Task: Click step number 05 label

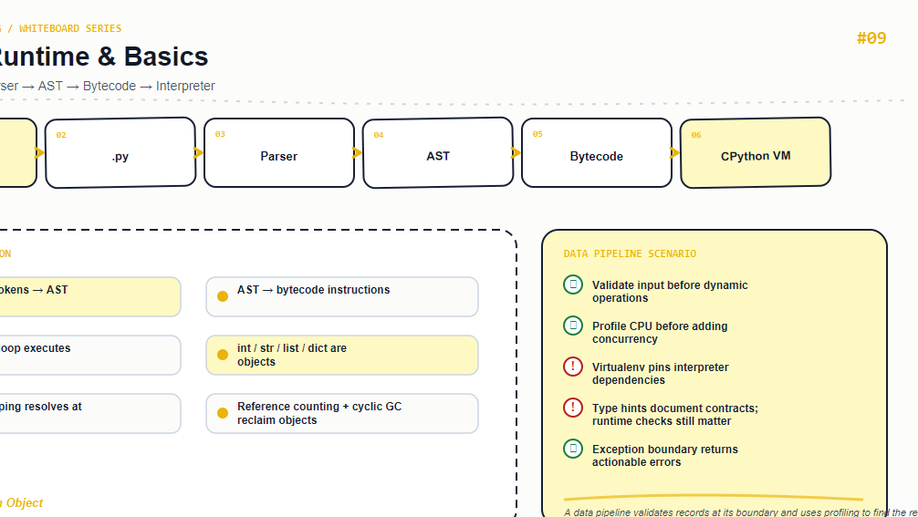Action: point(537,134)
